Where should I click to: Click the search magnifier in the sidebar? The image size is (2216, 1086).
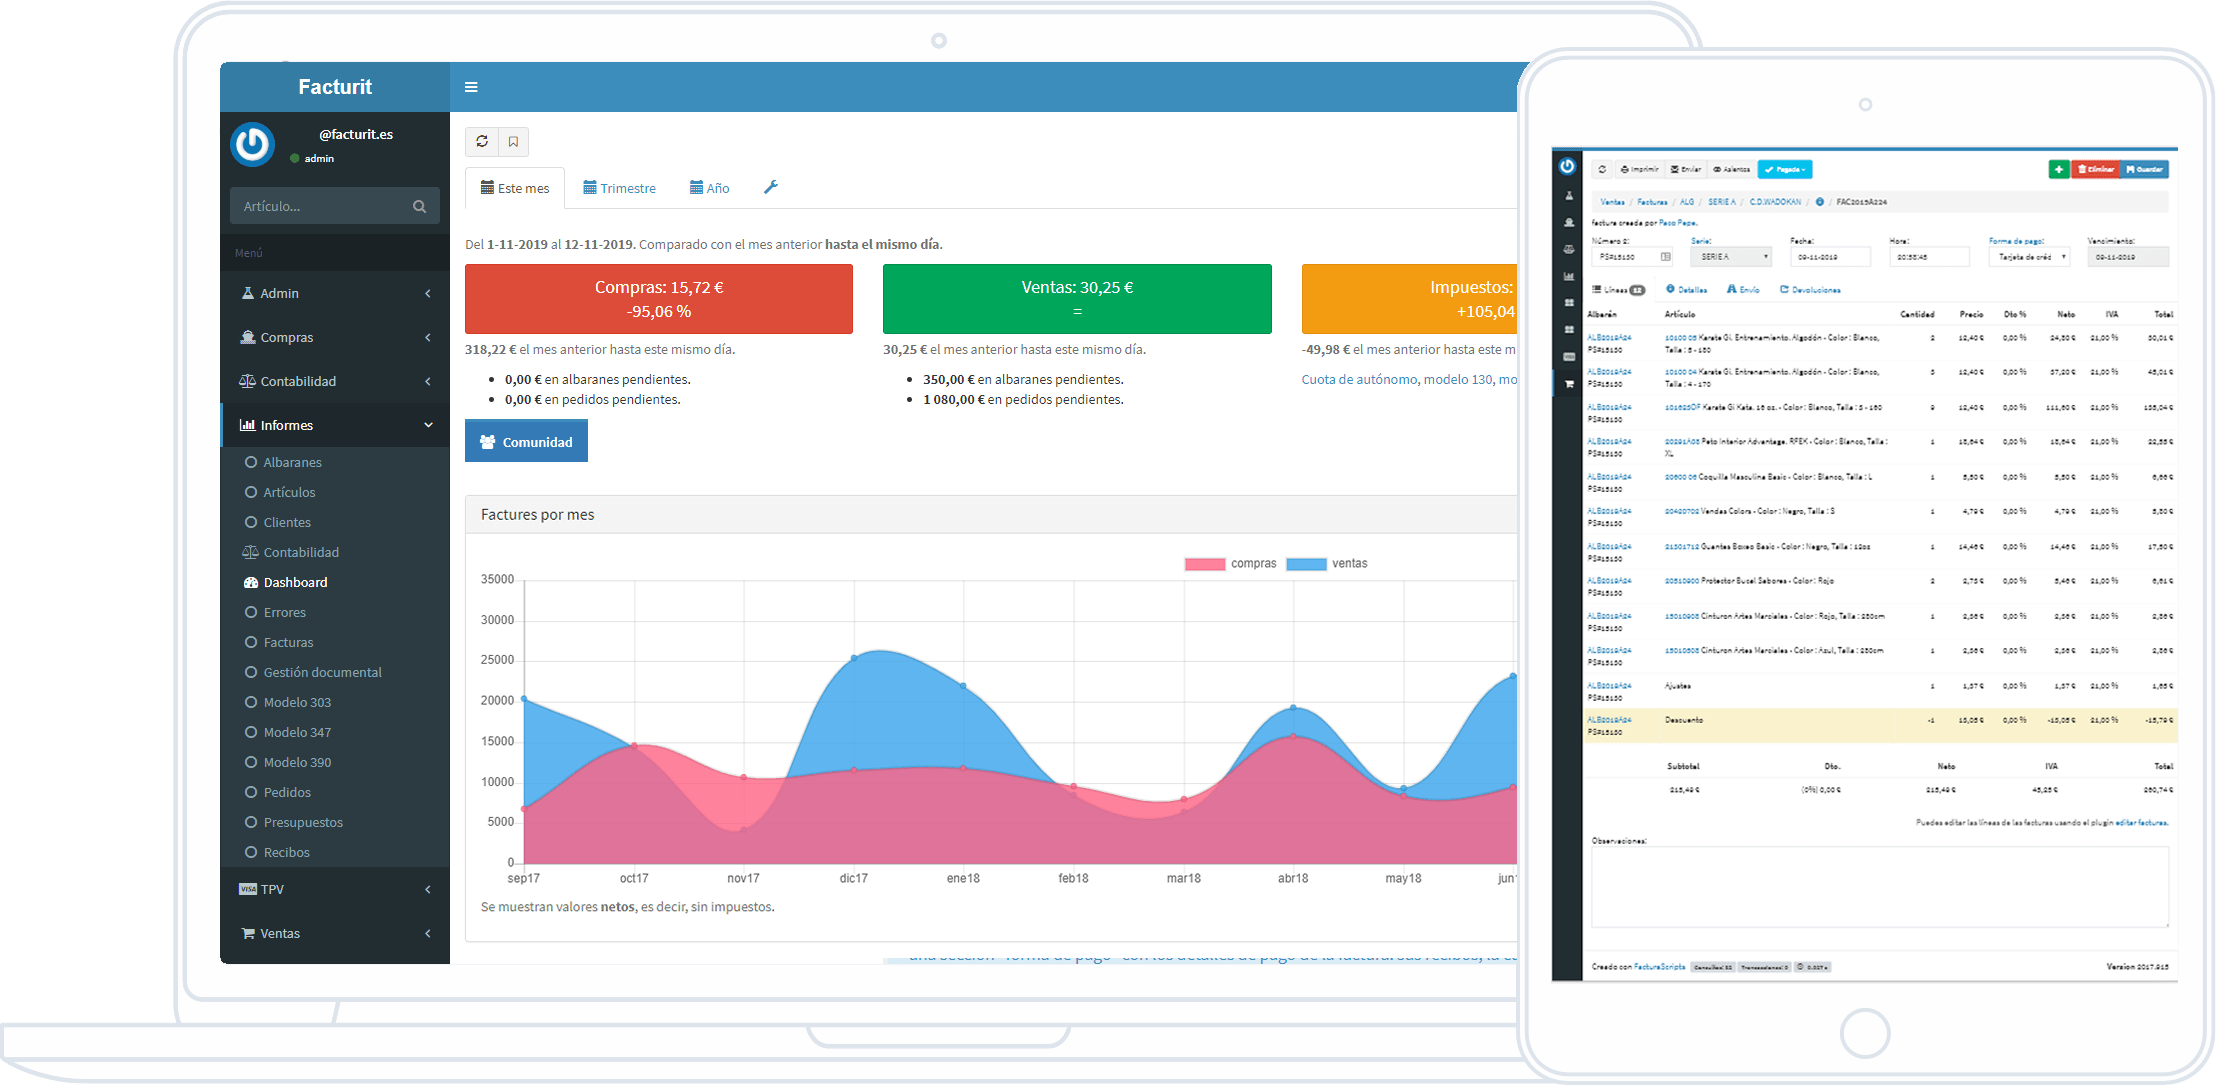(x=420, y=206)
